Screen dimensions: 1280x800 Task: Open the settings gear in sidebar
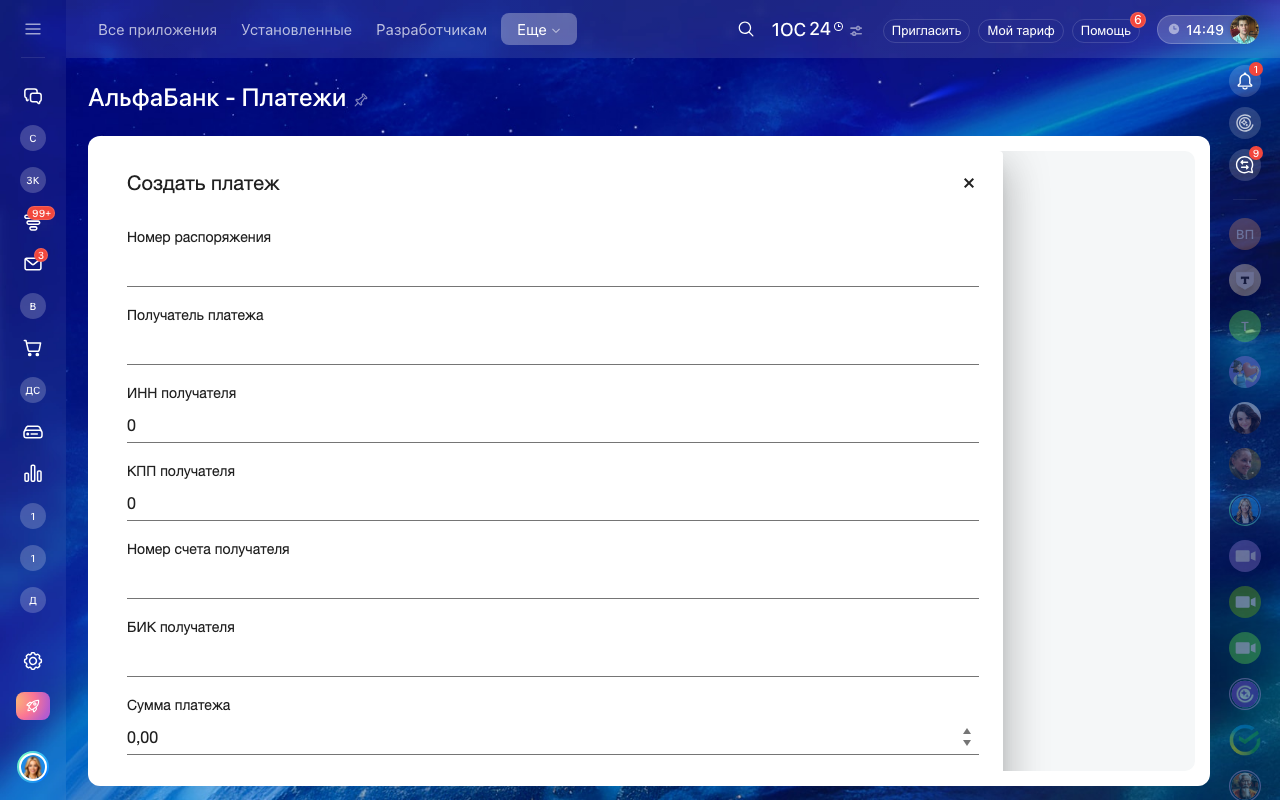(33, 661)
